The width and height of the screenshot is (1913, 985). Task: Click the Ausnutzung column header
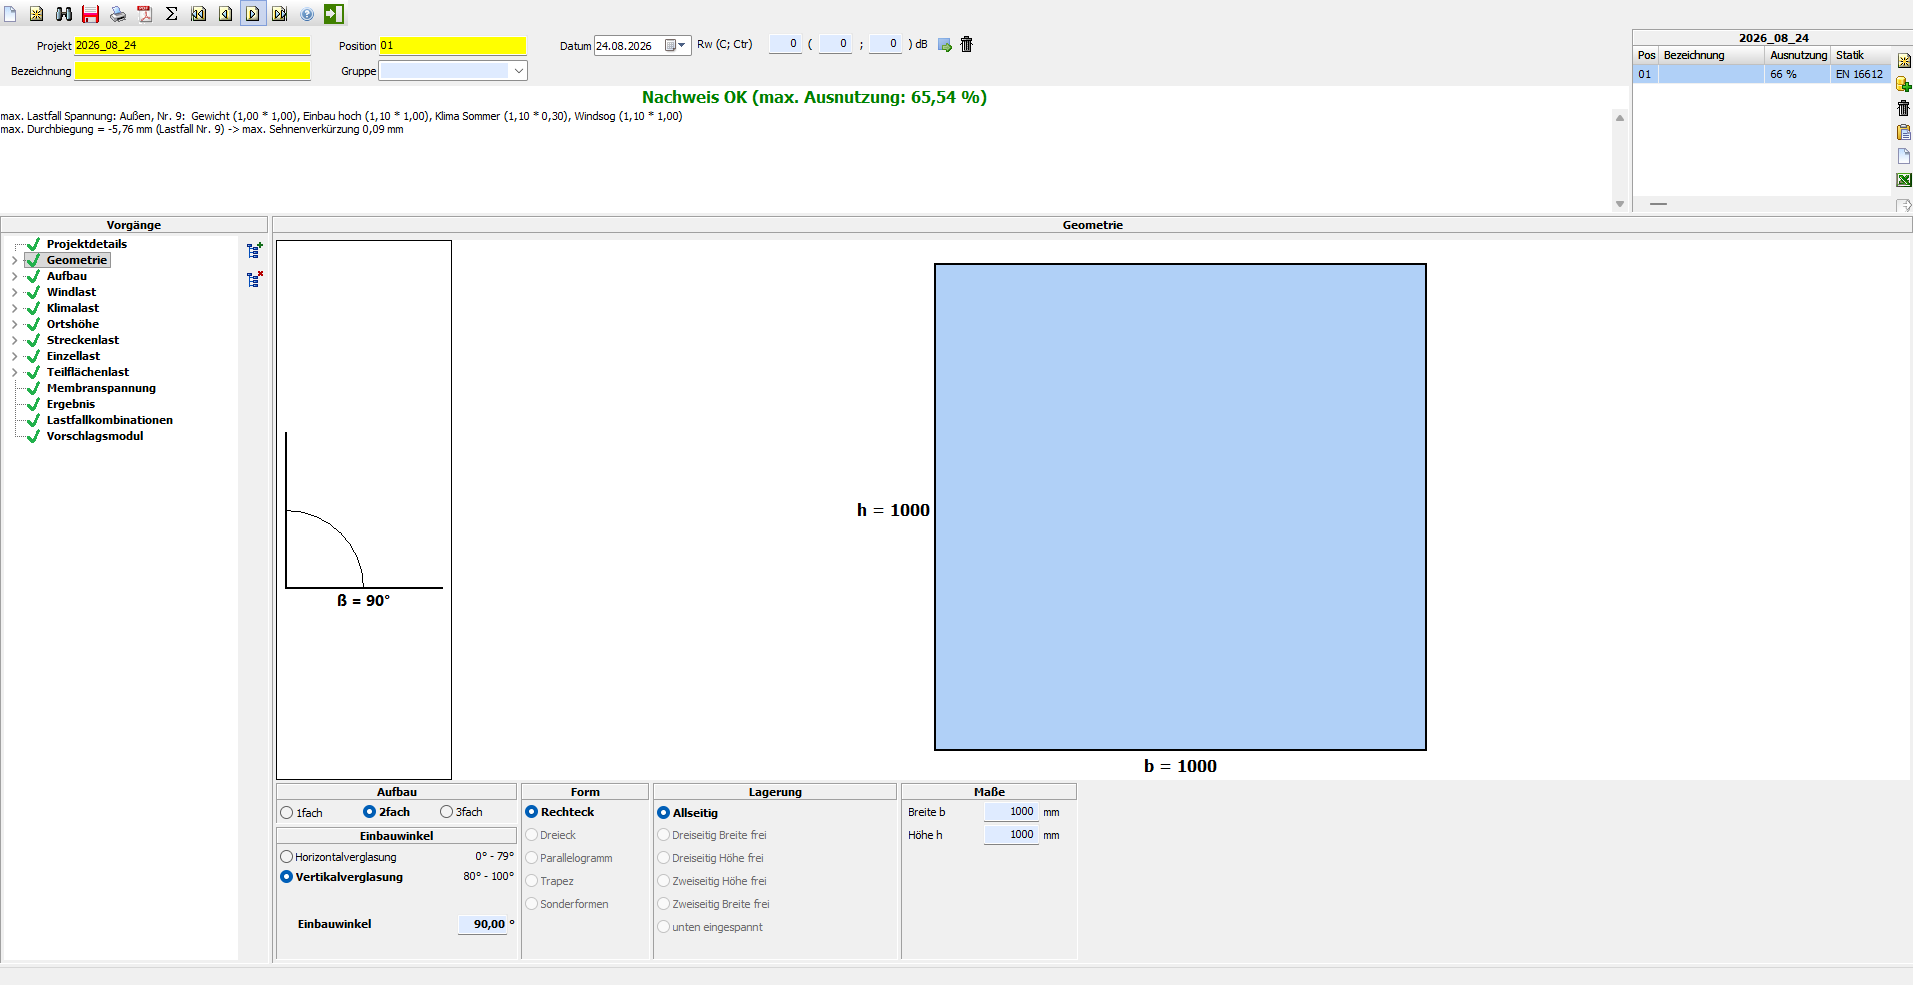tap(1798, 55)
